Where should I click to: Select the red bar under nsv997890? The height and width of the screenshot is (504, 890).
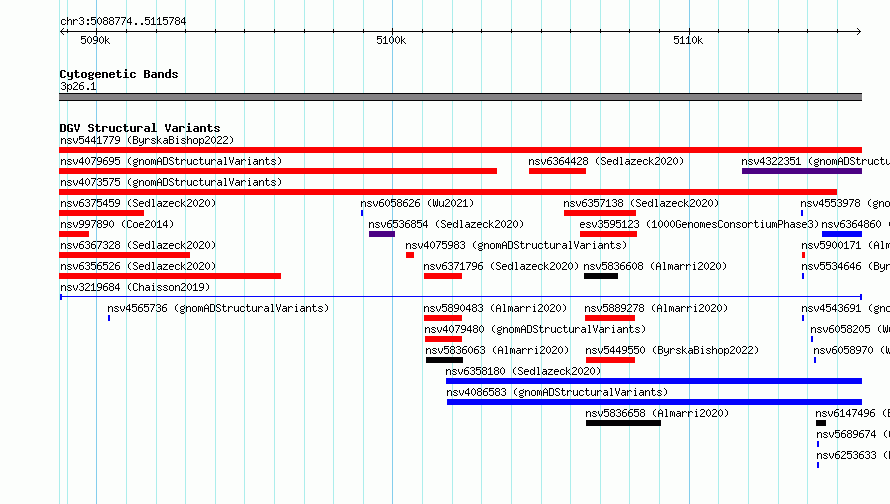click(x=74, y=234)
